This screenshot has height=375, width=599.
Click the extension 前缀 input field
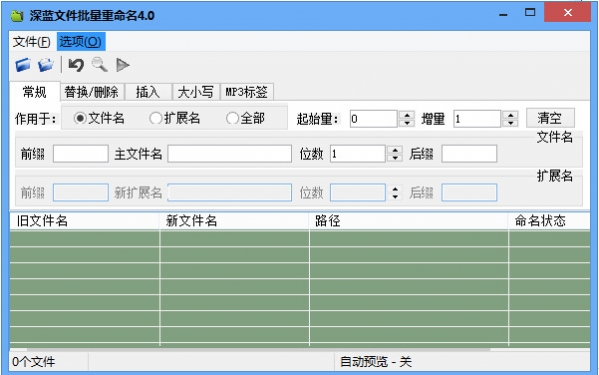[81, 192]
